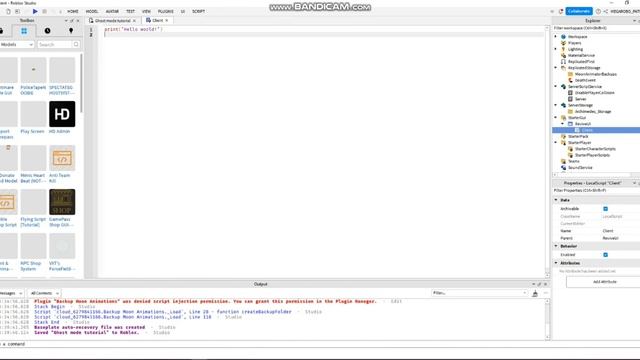Viewport: 640px width, 360px height.
Task: Click the Server script icon in Explorer
Action: coord(571,99)
